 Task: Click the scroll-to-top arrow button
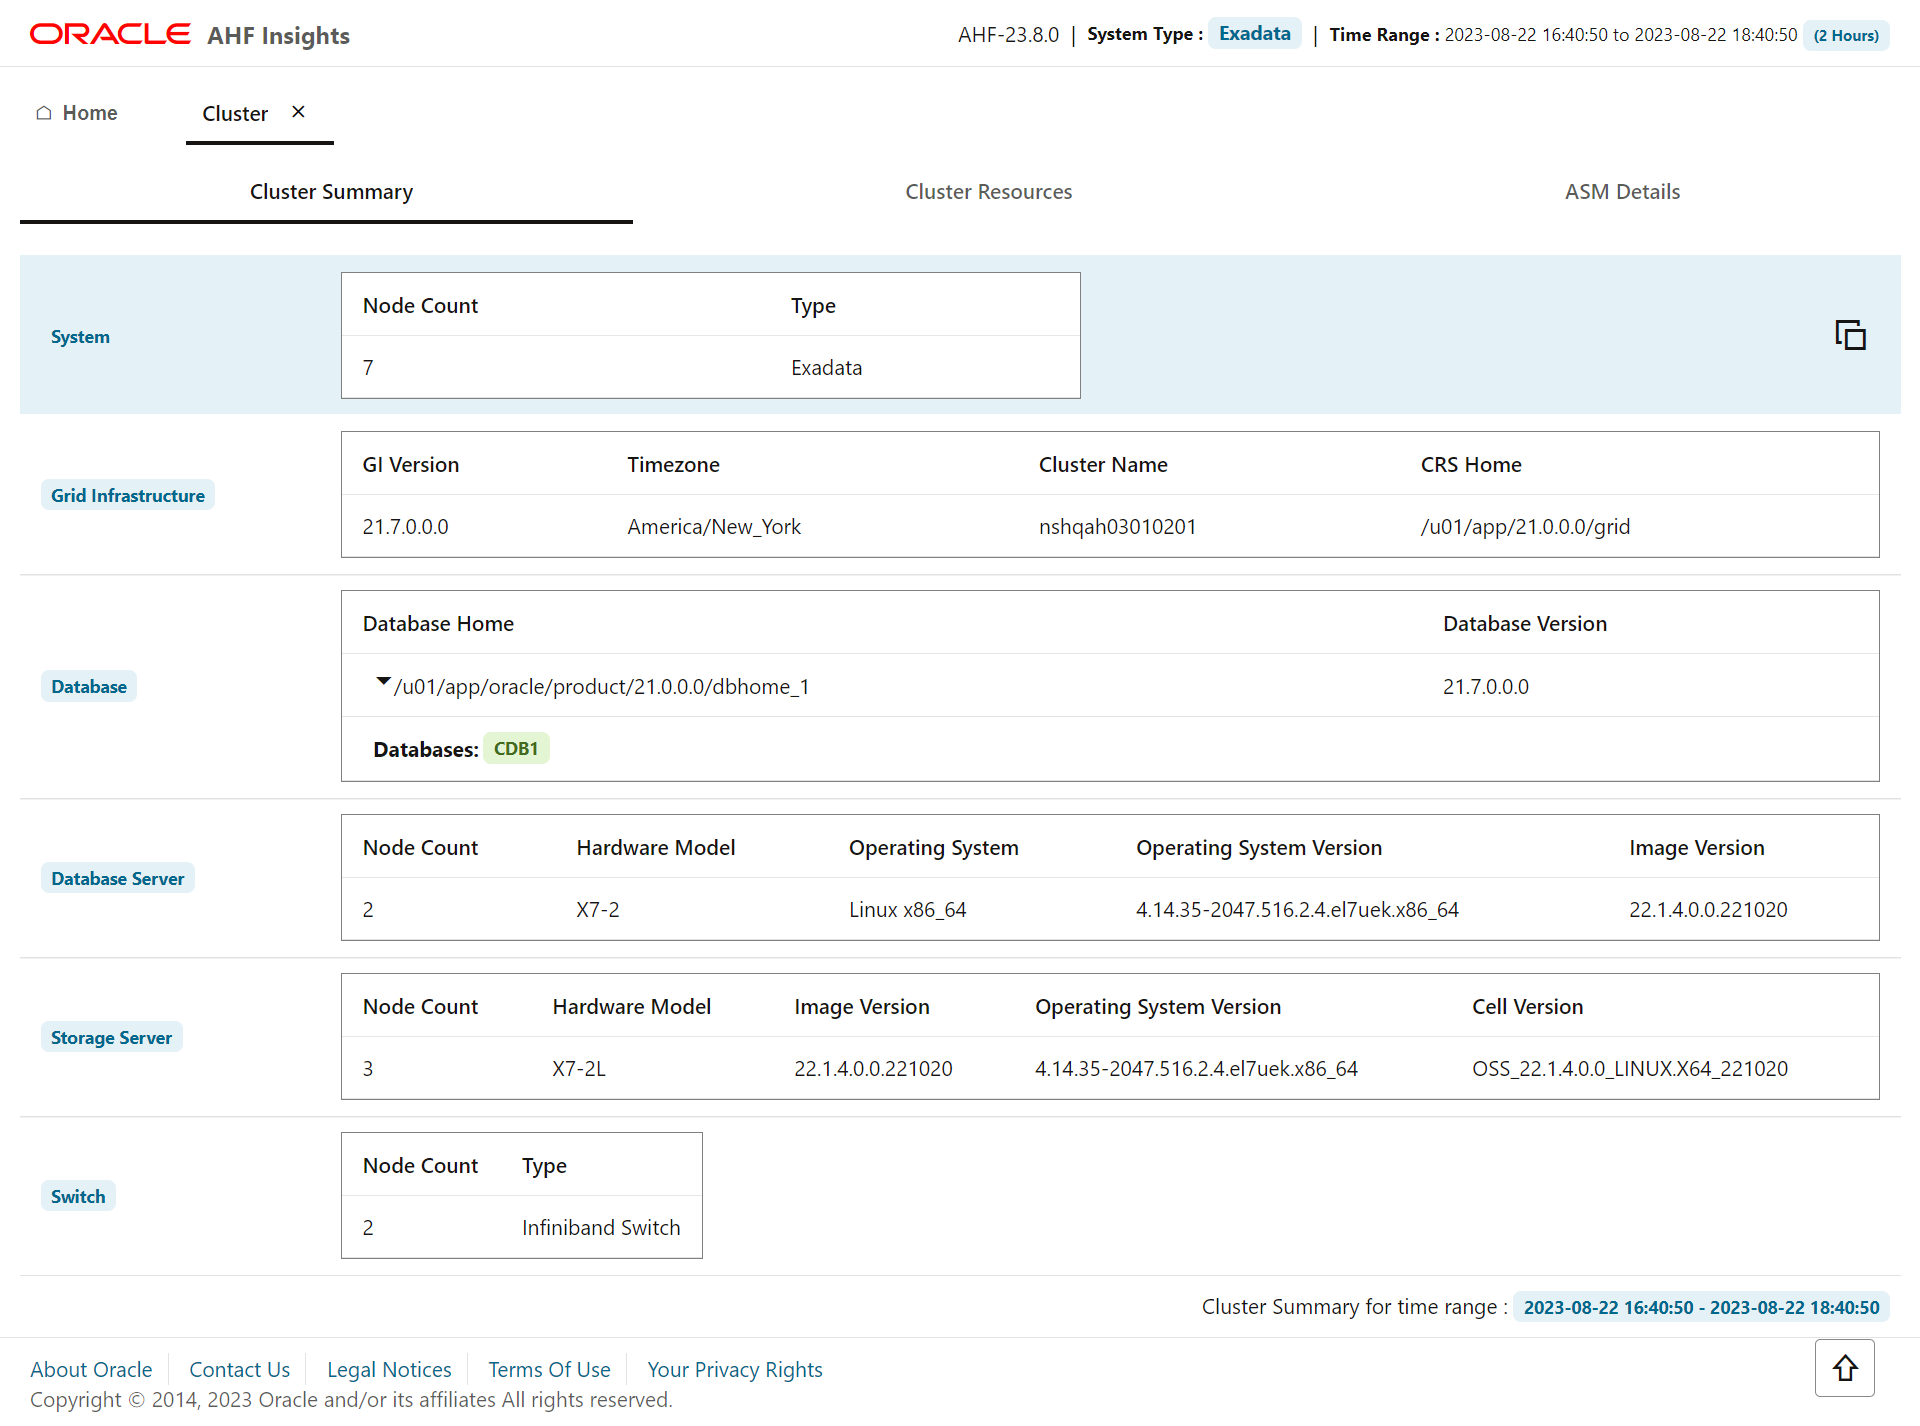point(1845,1368)
